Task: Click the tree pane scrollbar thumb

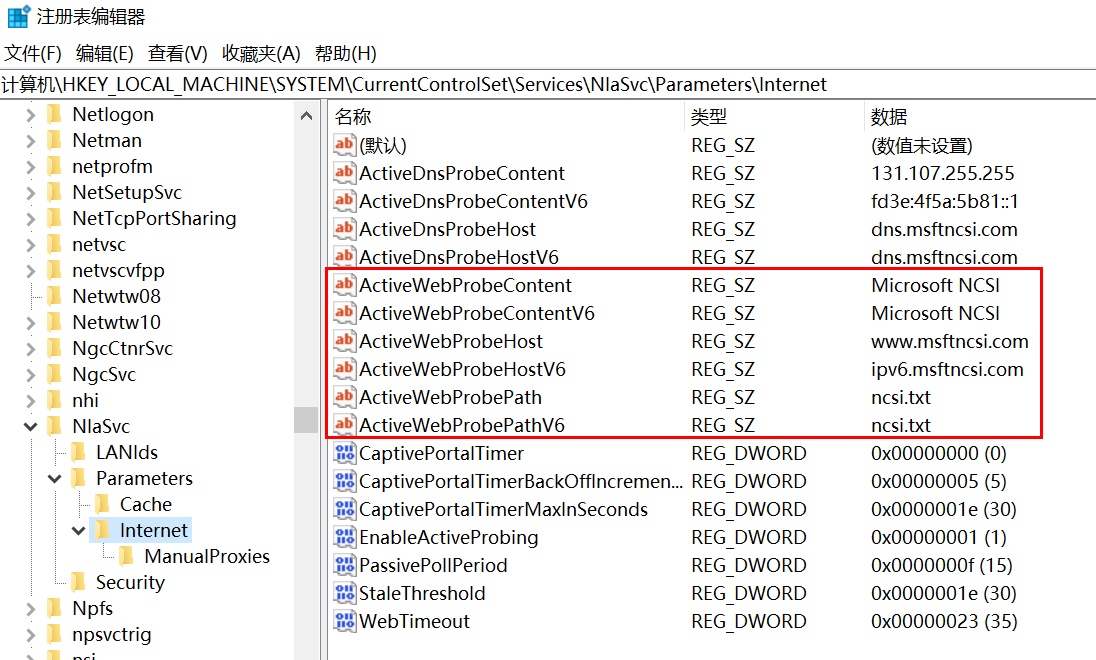Action: point(306,419)
